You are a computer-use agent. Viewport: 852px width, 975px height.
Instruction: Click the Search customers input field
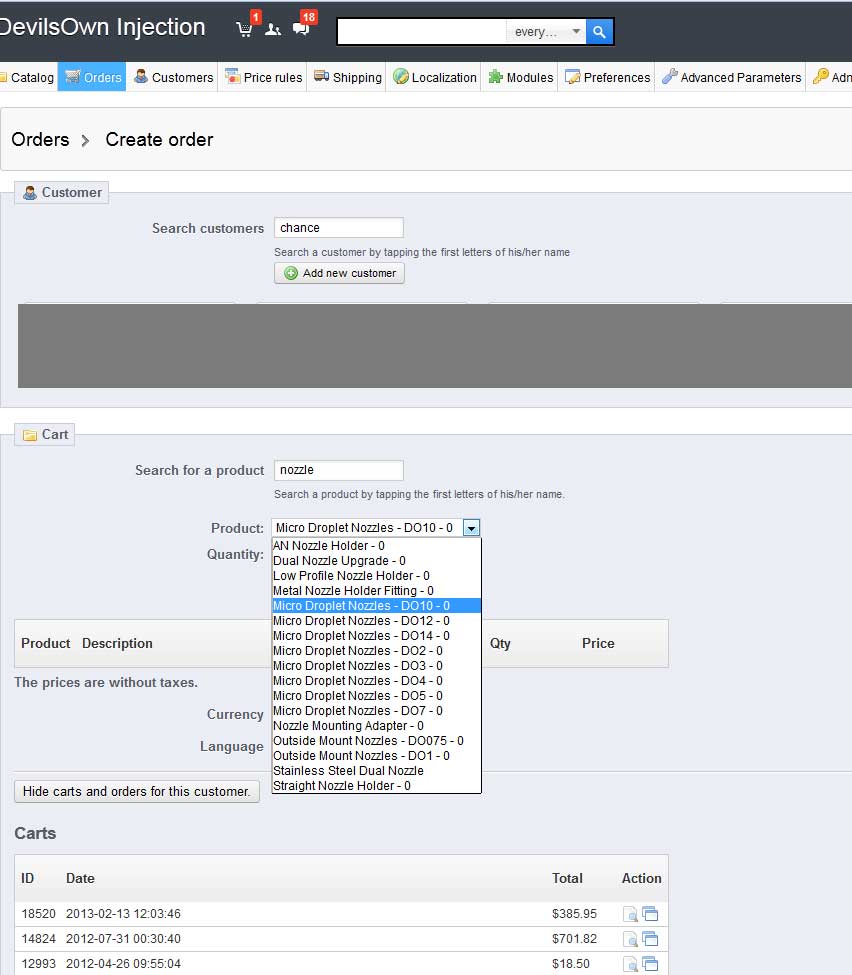pos(339,228)
